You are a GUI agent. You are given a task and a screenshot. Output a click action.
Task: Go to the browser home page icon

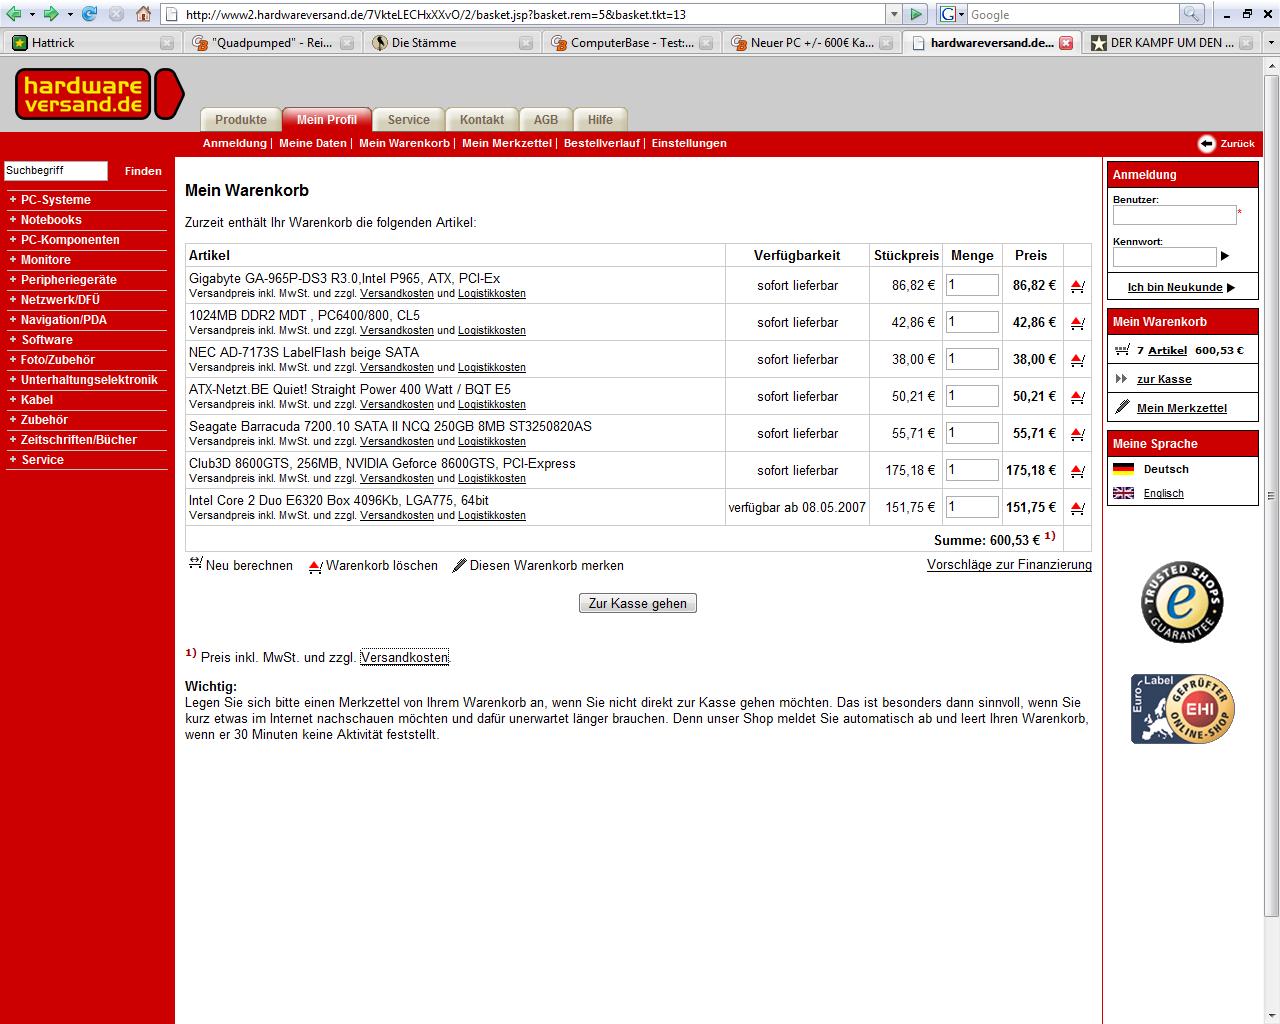click(143, 14)
